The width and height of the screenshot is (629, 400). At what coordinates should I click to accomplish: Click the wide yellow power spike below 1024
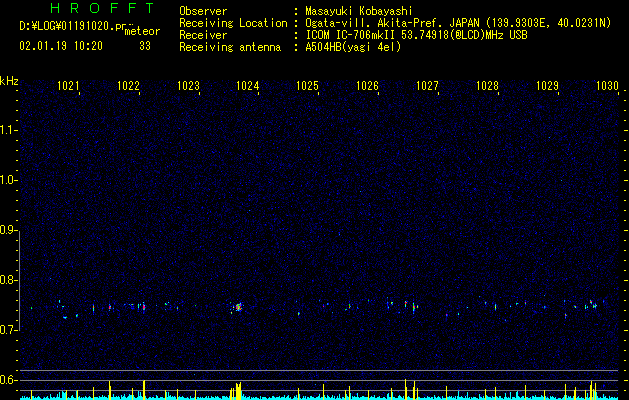click(x=237, y=391)
